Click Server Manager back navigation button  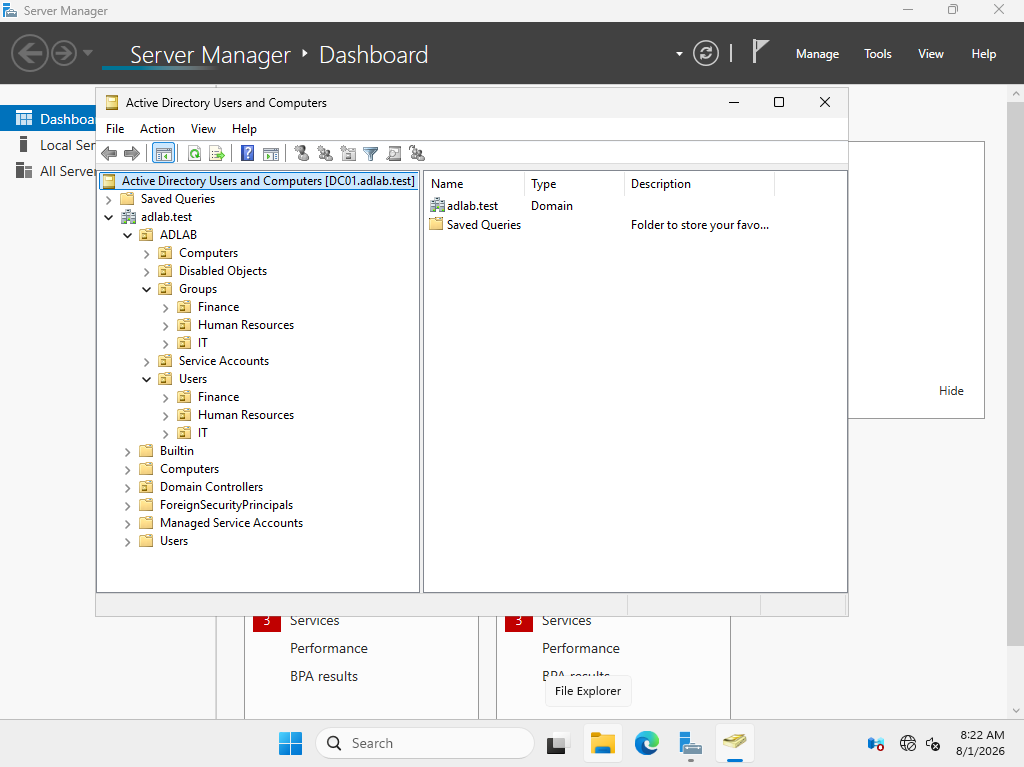tap(29, 53)
